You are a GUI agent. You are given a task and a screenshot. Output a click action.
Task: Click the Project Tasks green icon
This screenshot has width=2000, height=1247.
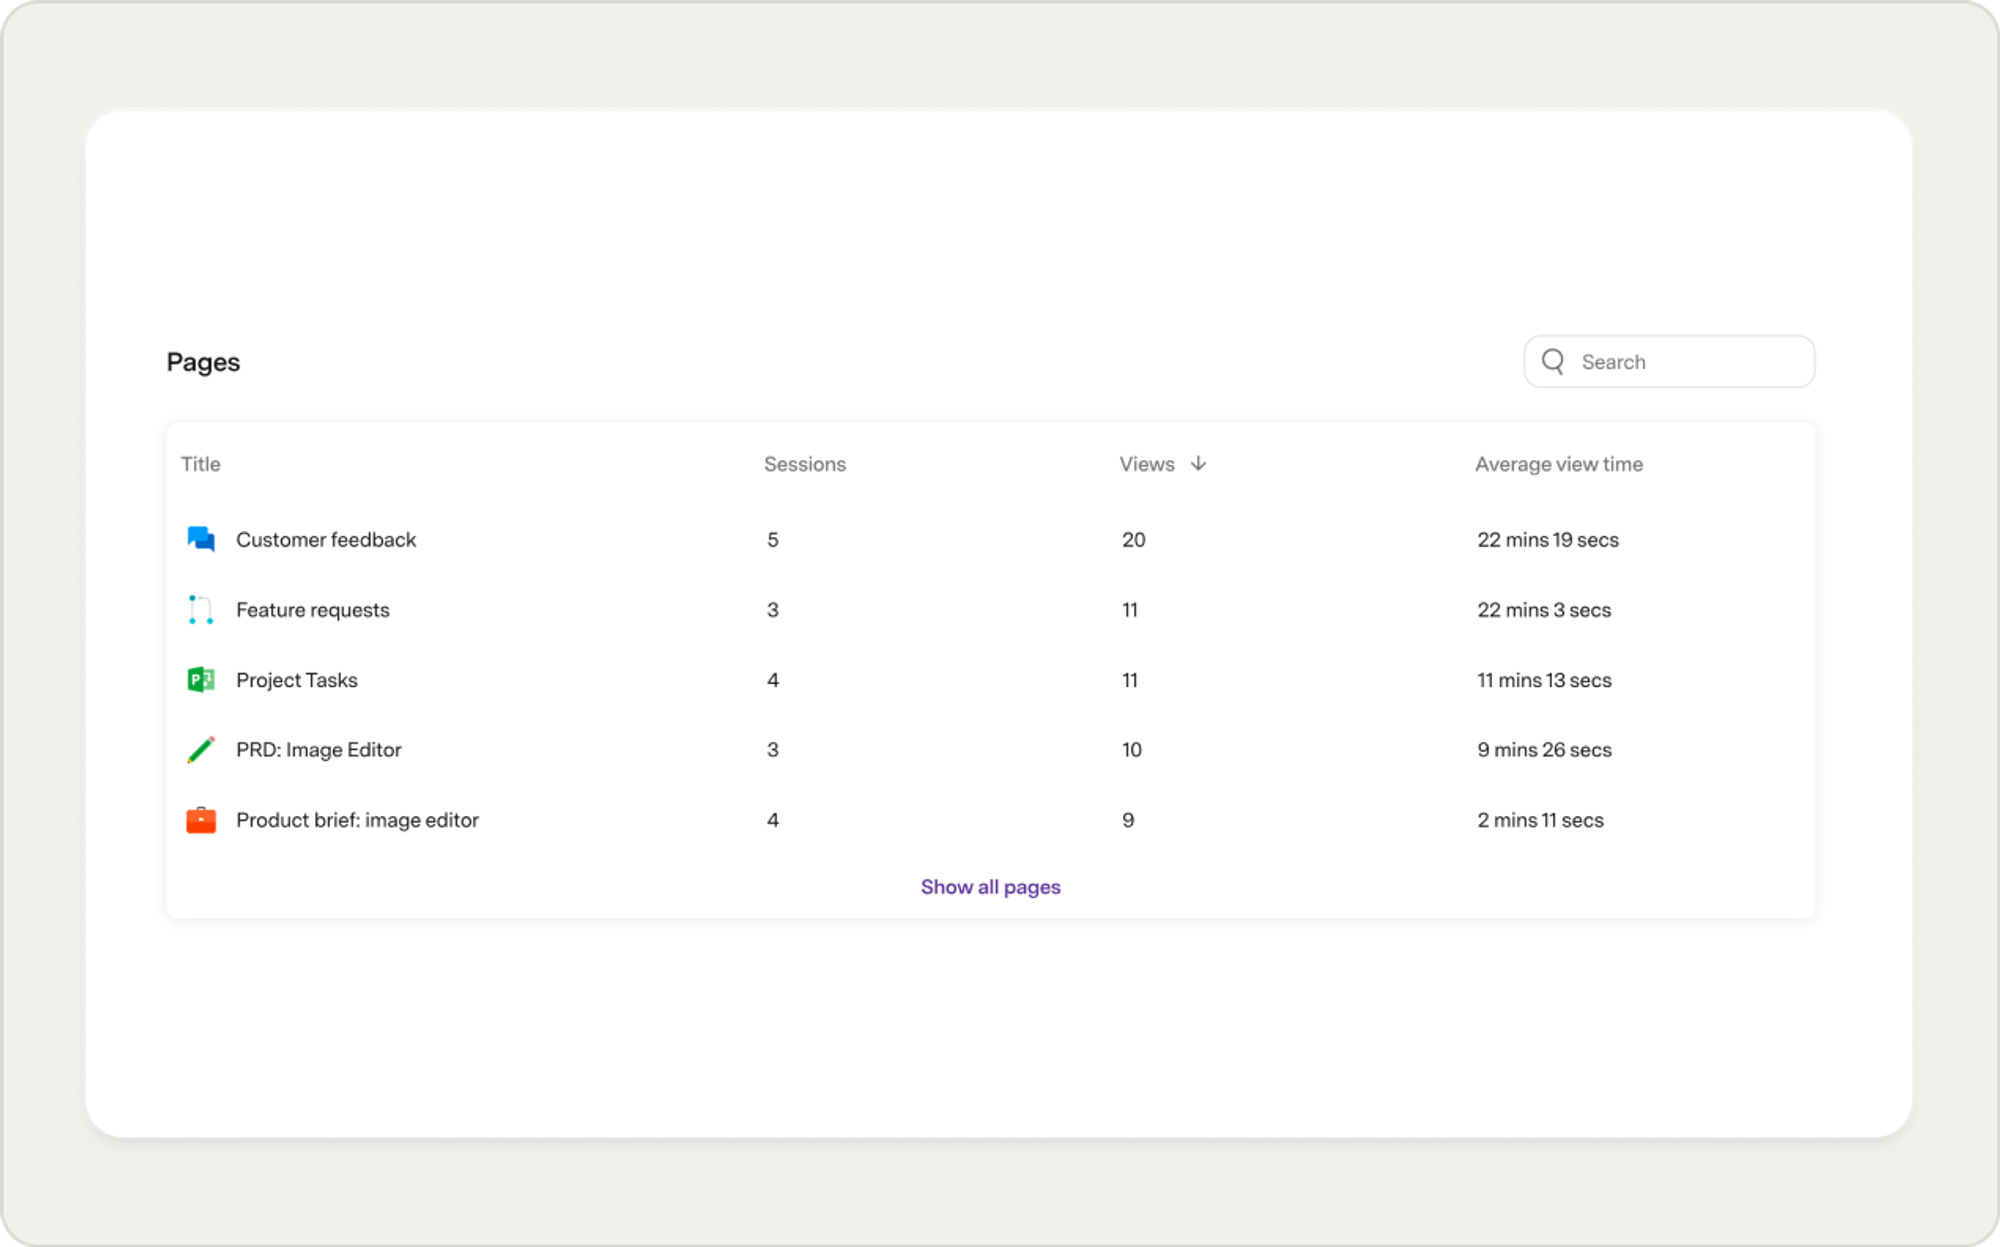(201, 680)
